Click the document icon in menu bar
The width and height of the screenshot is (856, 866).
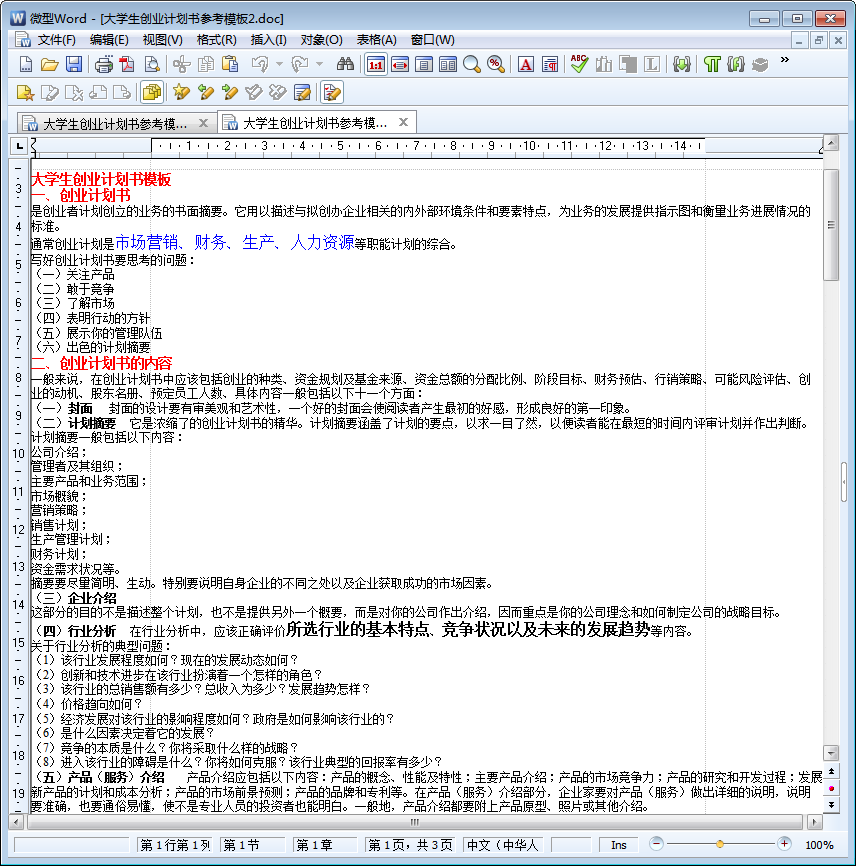click(23, 40)
